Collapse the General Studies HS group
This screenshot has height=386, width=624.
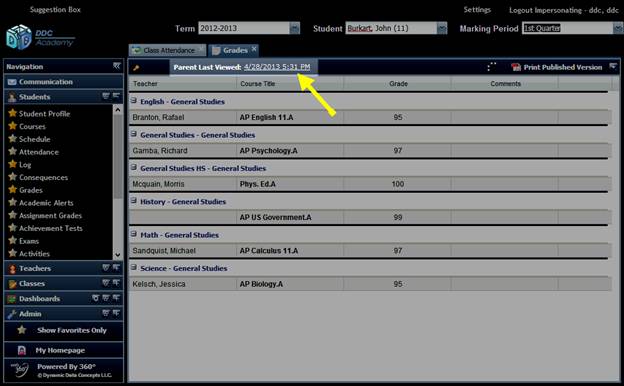click(x=134, y=168)
